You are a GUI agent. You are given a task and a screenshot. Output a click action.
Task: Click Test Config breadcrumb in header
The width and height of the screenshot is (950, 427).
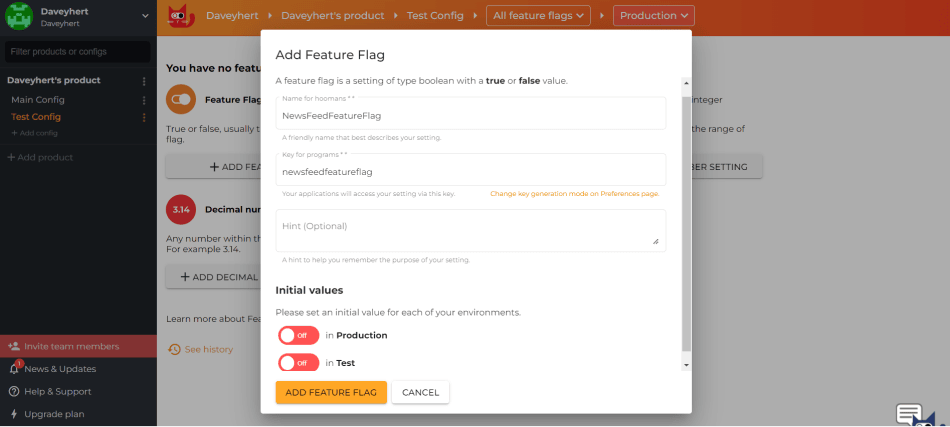coord(435,16)
